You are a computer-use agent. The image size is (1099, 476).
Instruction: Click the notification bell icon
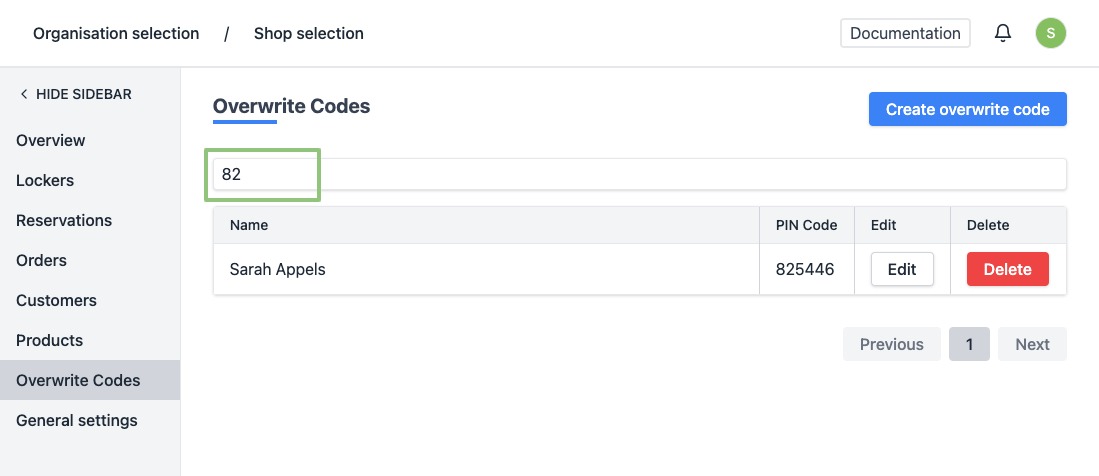point(1003,33)
